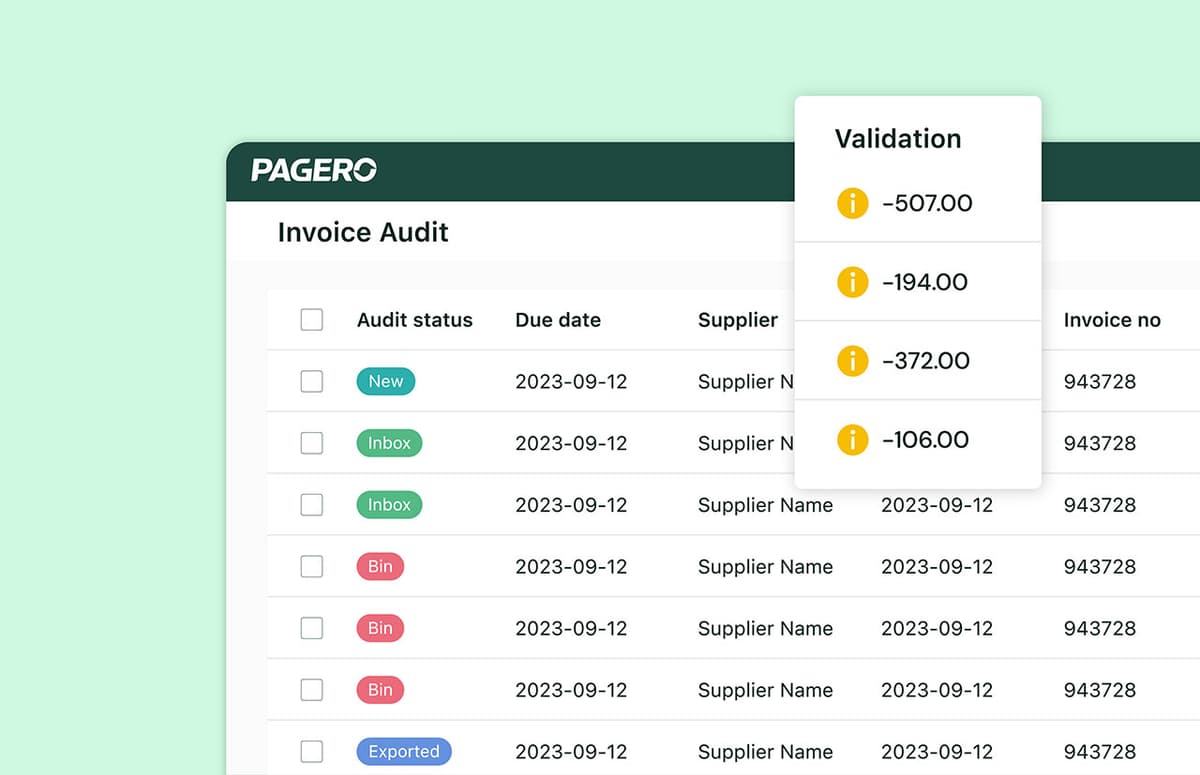Click the red Bin badge on the fourth row
1200x775 pixels.
(379, 566)
